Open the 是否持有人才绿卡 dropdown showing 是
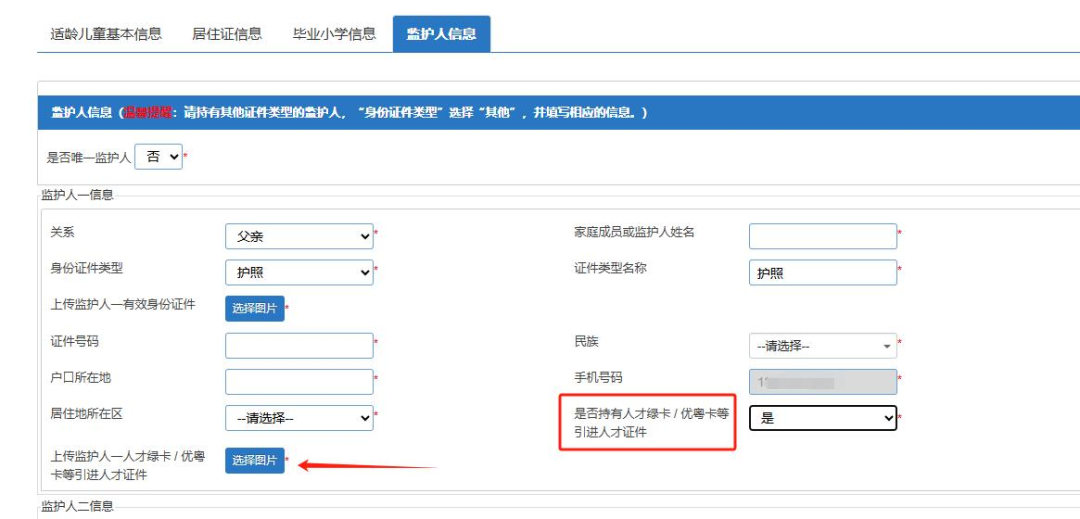The width and height of the screenshot is (1080, 519). pyautogui.click(x=823, y=418)
